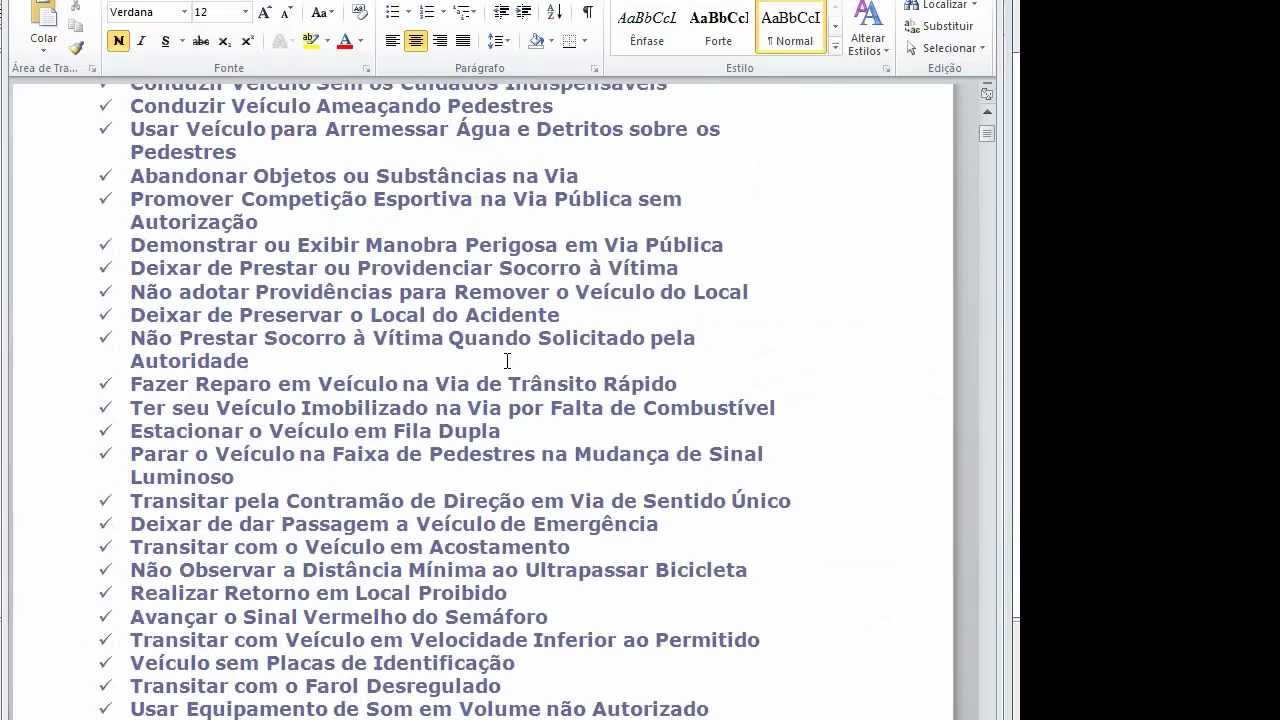Viewport: 1280px width, 720px height.
Task: Open the Change Case (Aa) dropdown
Action: click(x=322, y=12)
